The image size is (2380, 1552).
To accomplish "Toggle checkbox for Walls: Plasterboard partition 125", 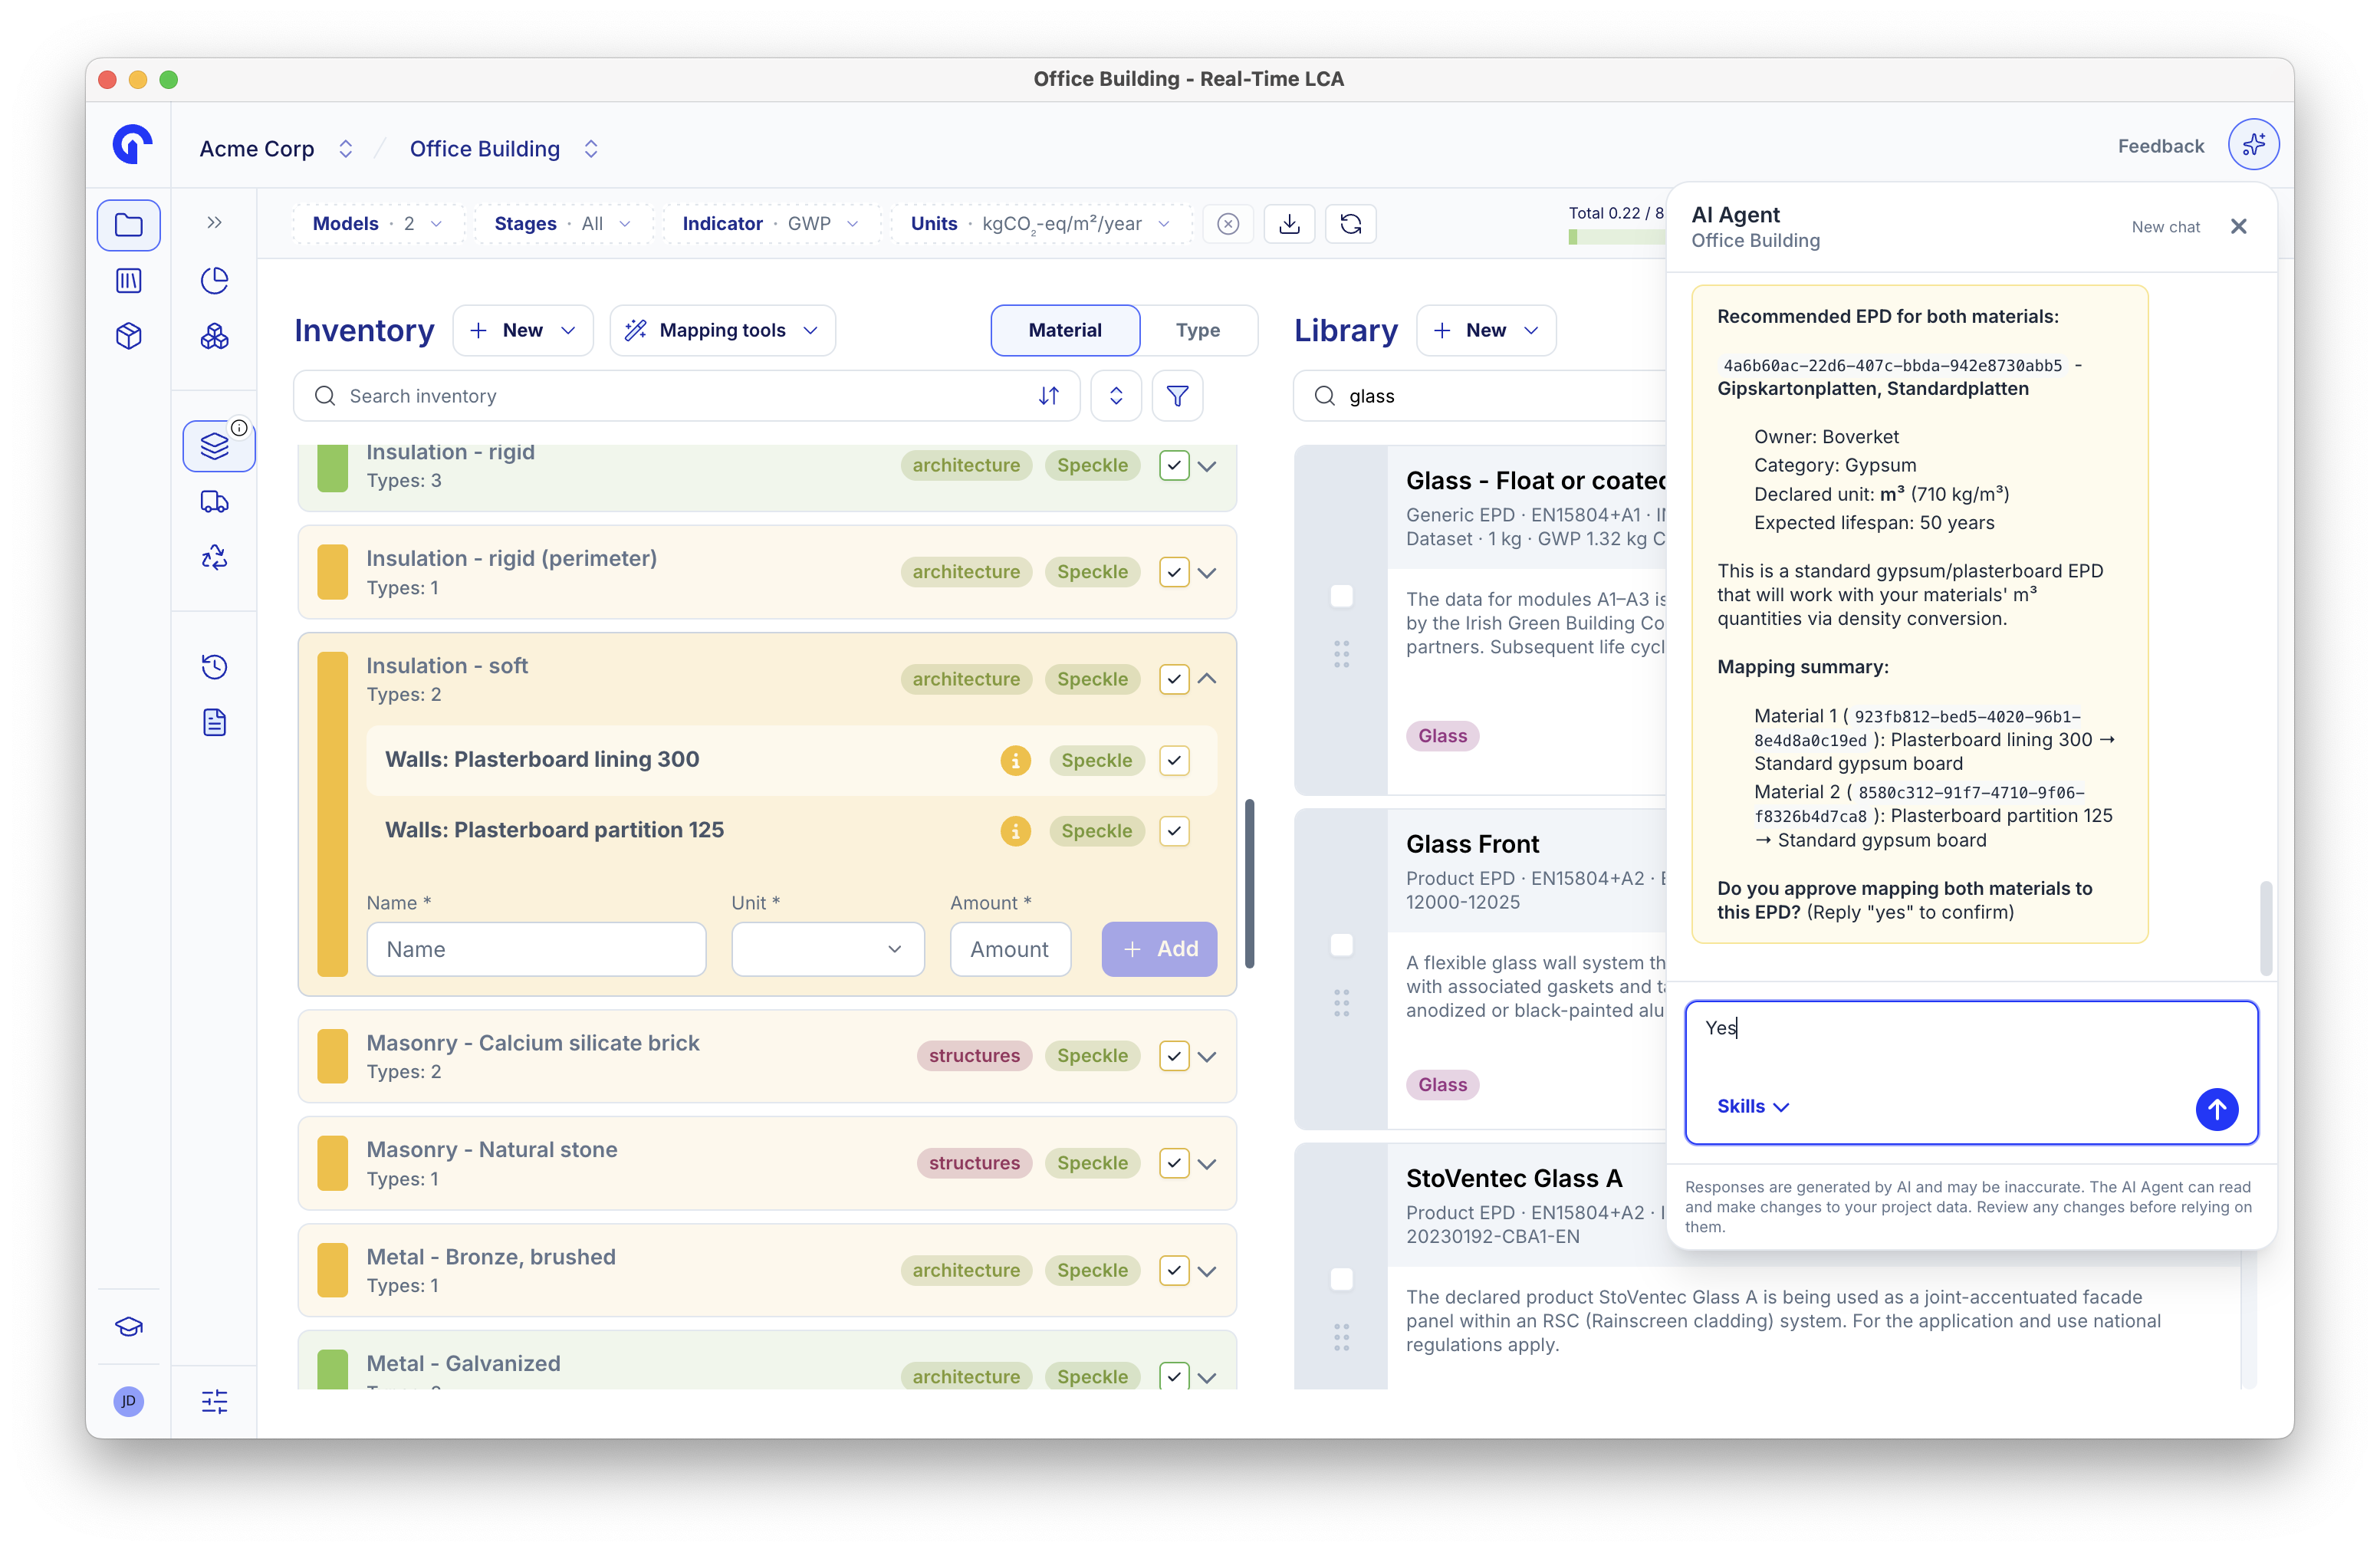I will coord(1174,832).
